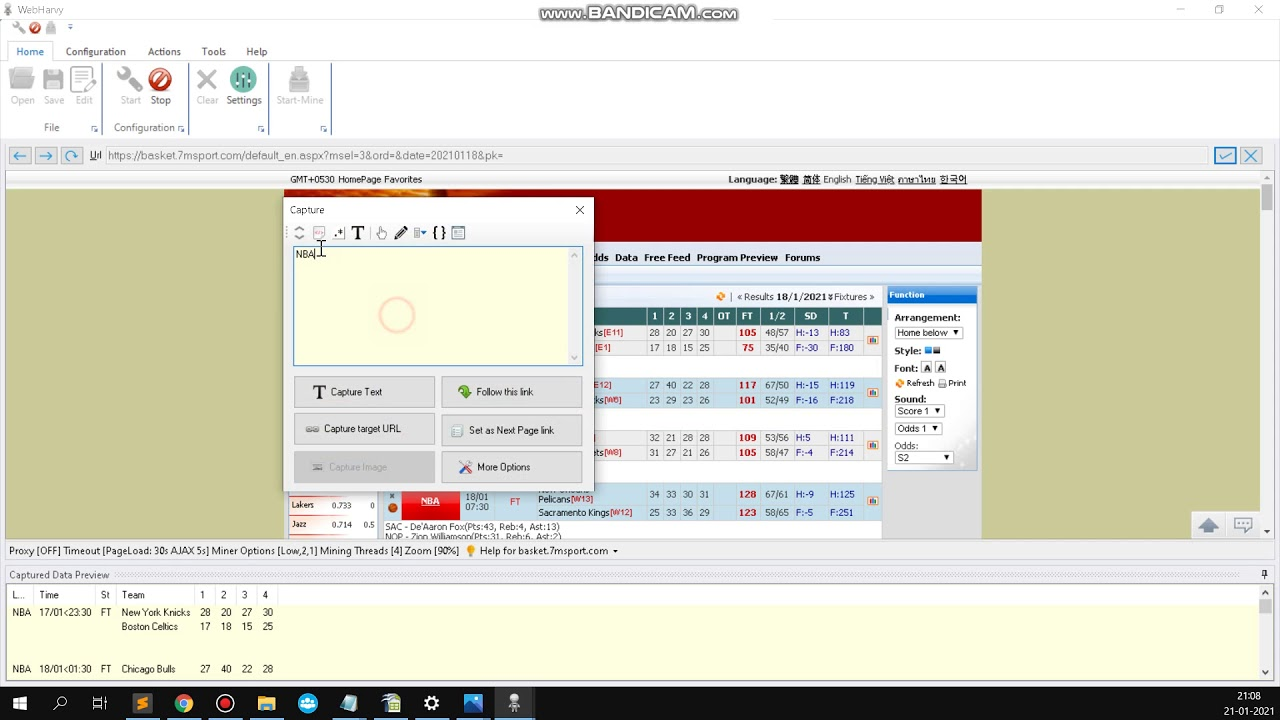Click the blue checkmark navigate button
Image resolution: width=1280 pixels, height=720 pixels.
[x=1225, y=155]
